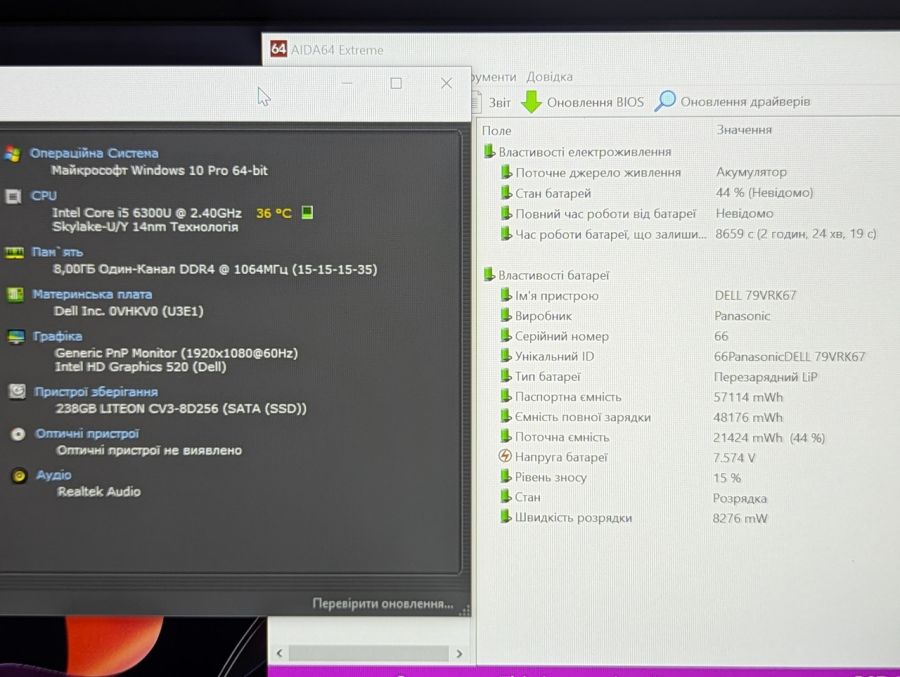Open Операційна Система section in front window

(x=94, y=153)
